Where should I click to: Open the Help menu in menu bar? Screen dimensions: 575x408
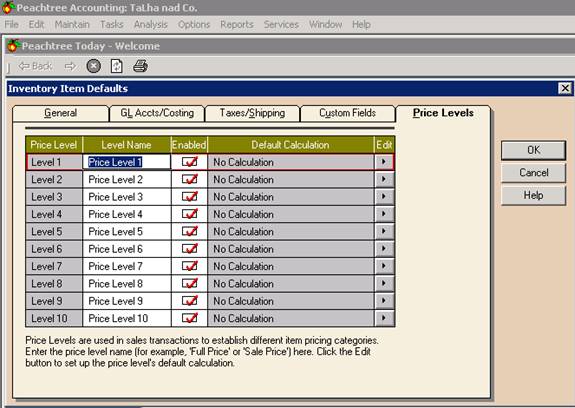(361, 25)
